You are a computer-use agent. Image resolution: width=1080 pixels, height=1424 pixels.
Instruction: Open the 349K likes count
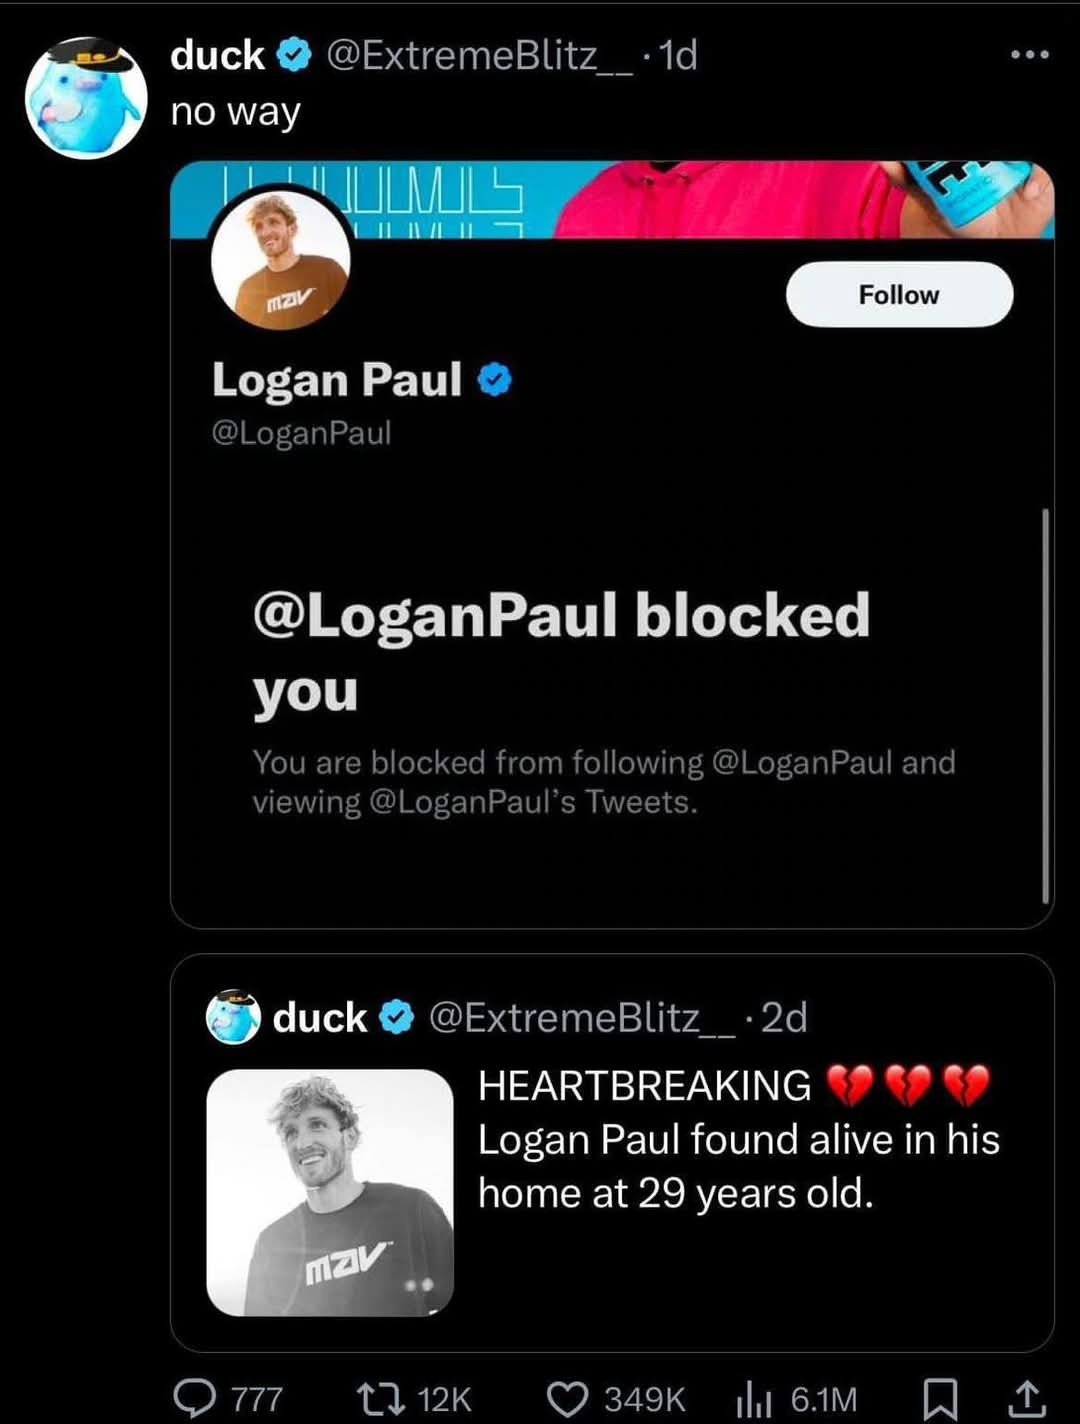645,1399
